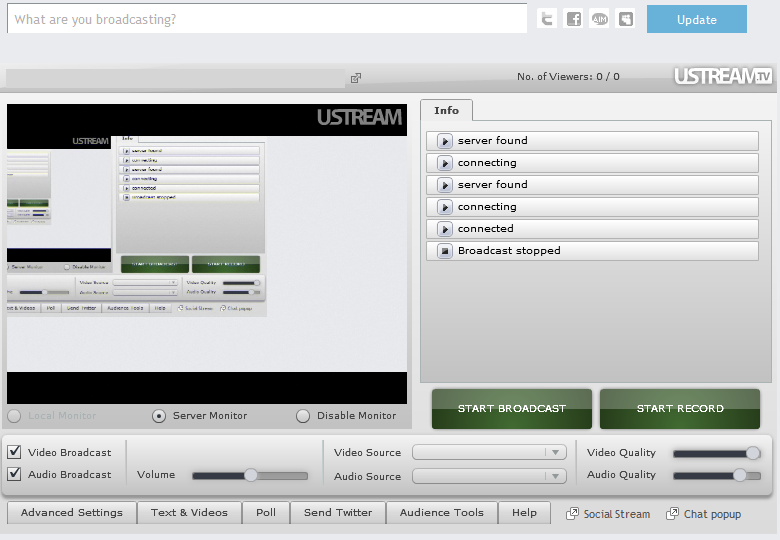
Task: Click the play icon on second 'connecting' row
Action: click(445, 207)
